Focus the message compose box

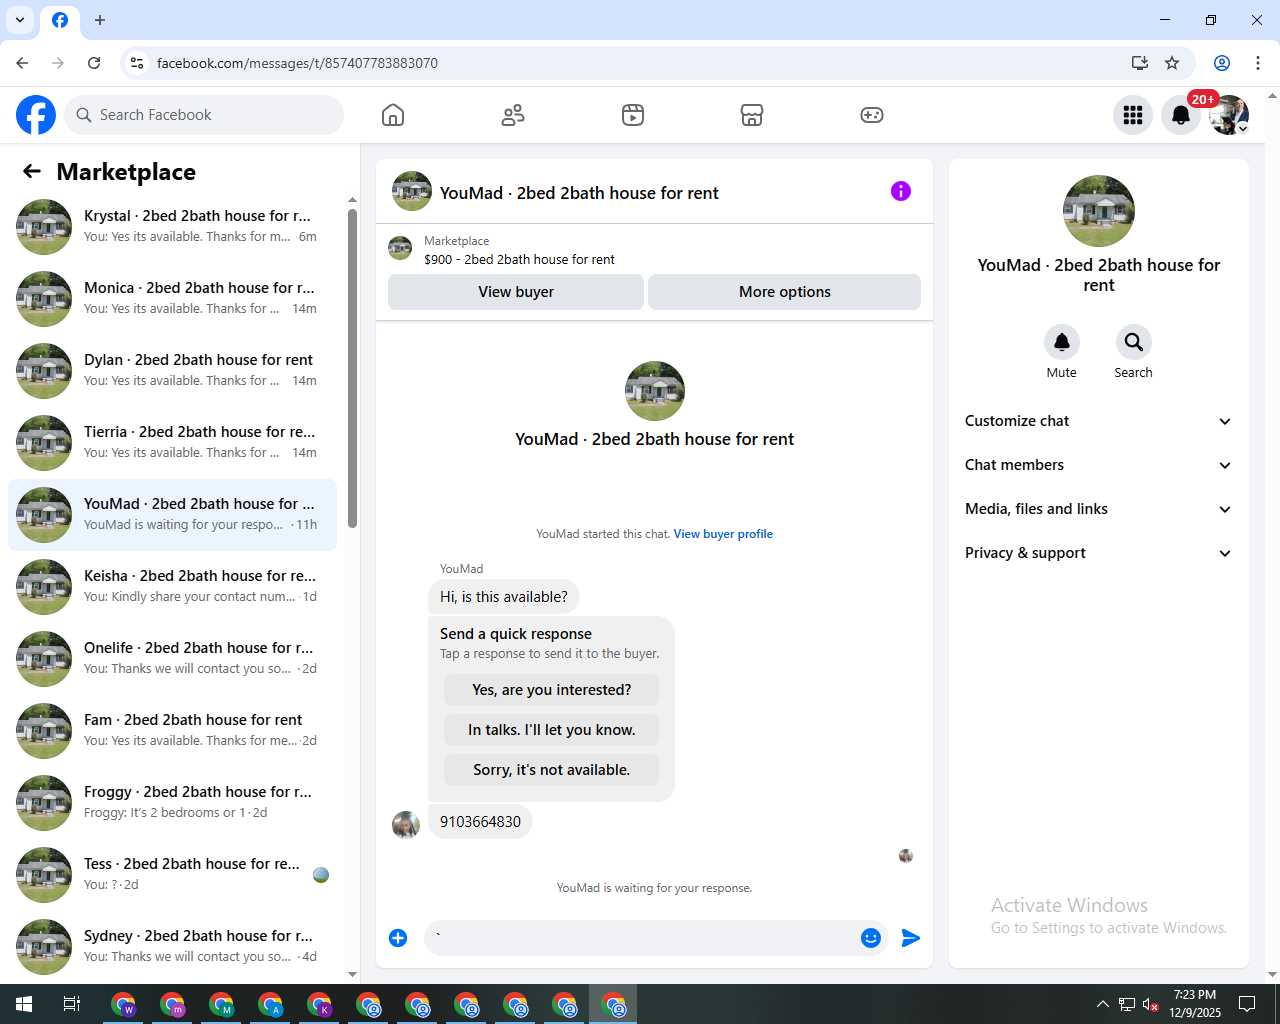(x=640, y=937)
